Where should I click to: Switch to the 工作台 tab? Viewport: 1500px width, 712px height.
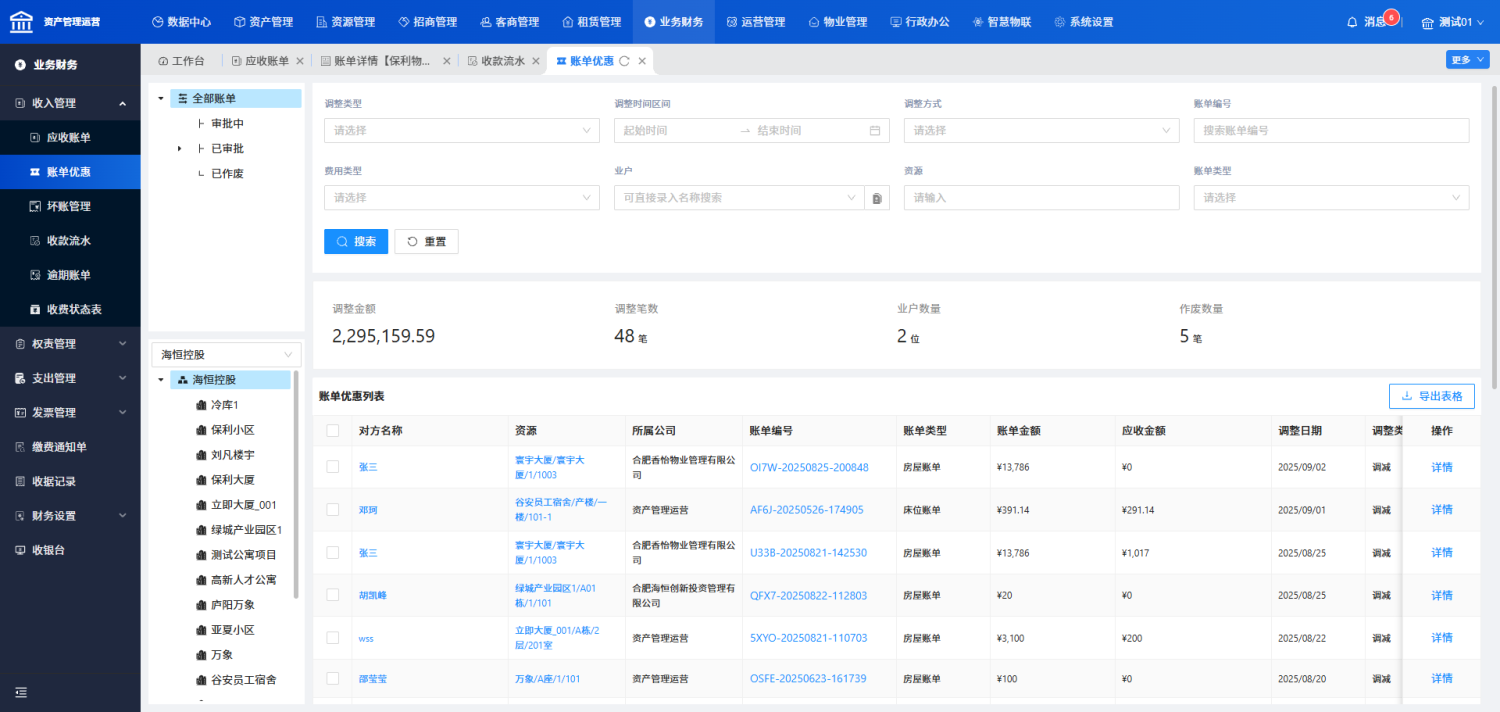pos(181,61)
